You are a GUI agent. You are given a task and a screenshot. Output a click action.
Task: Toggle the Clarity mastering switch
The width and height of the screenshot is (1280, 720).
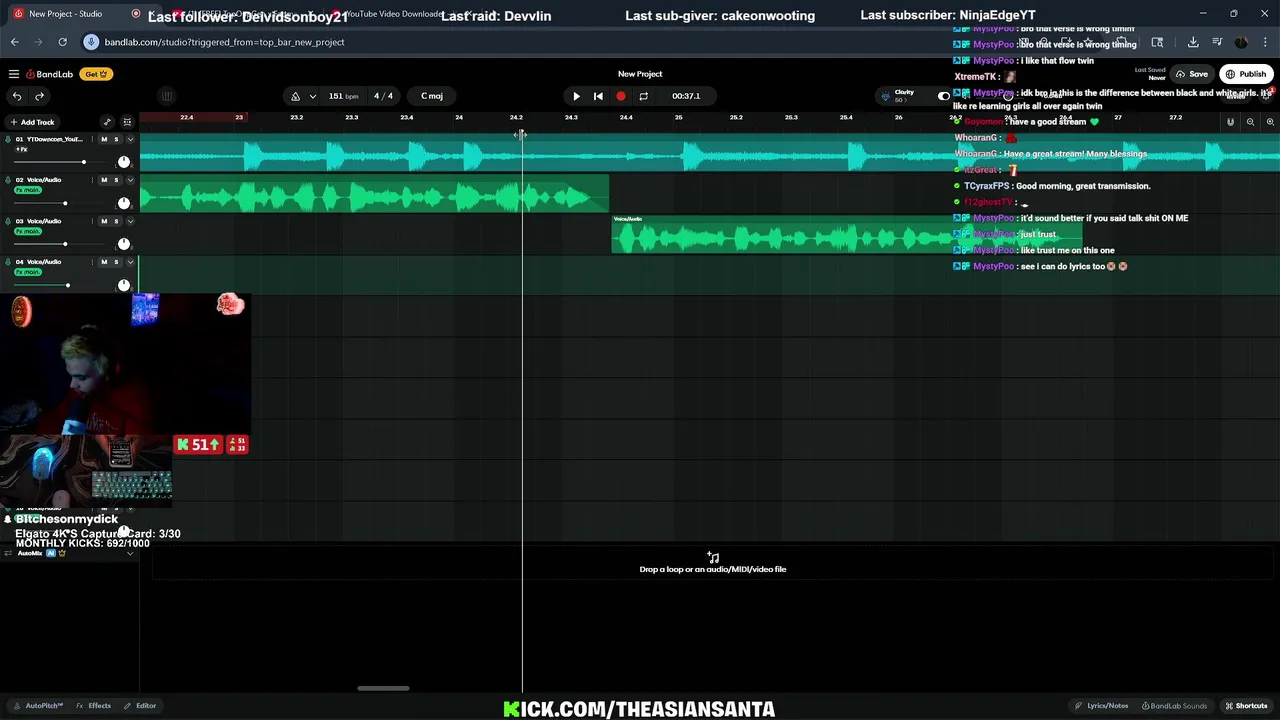[943, 96]
